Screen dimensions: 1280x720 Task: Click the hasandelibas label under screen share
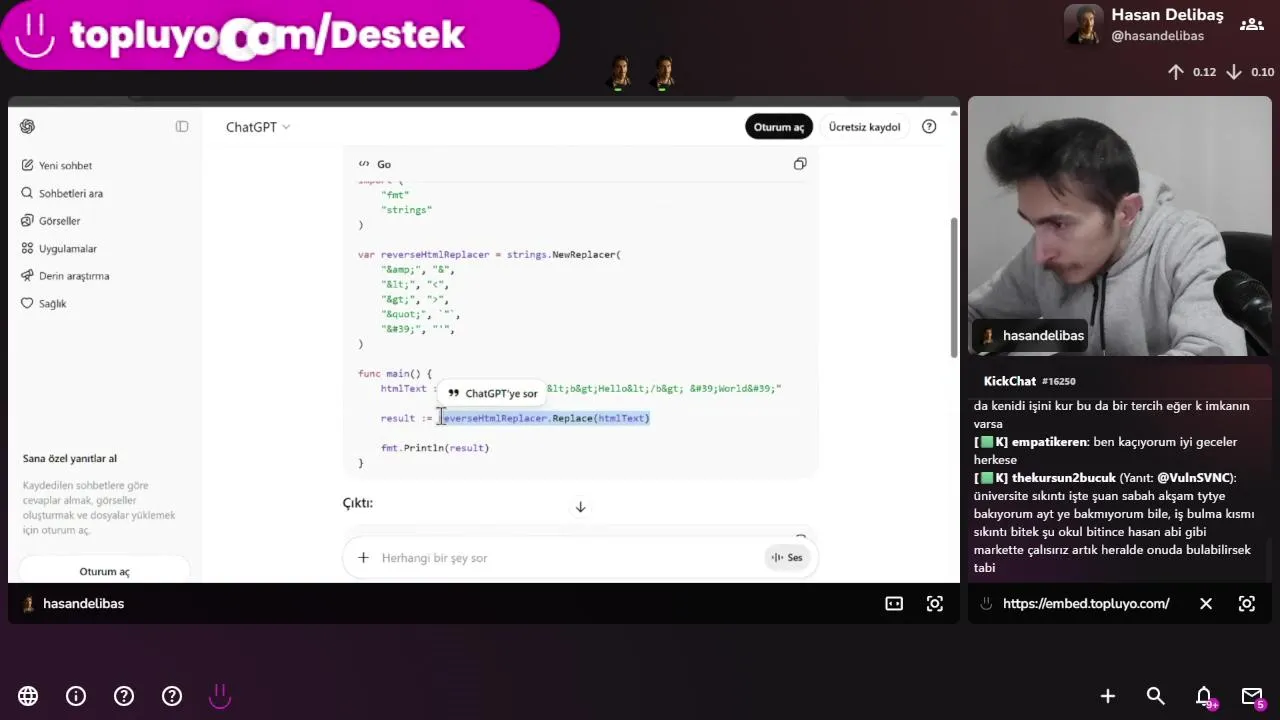[x=83, y=604]
